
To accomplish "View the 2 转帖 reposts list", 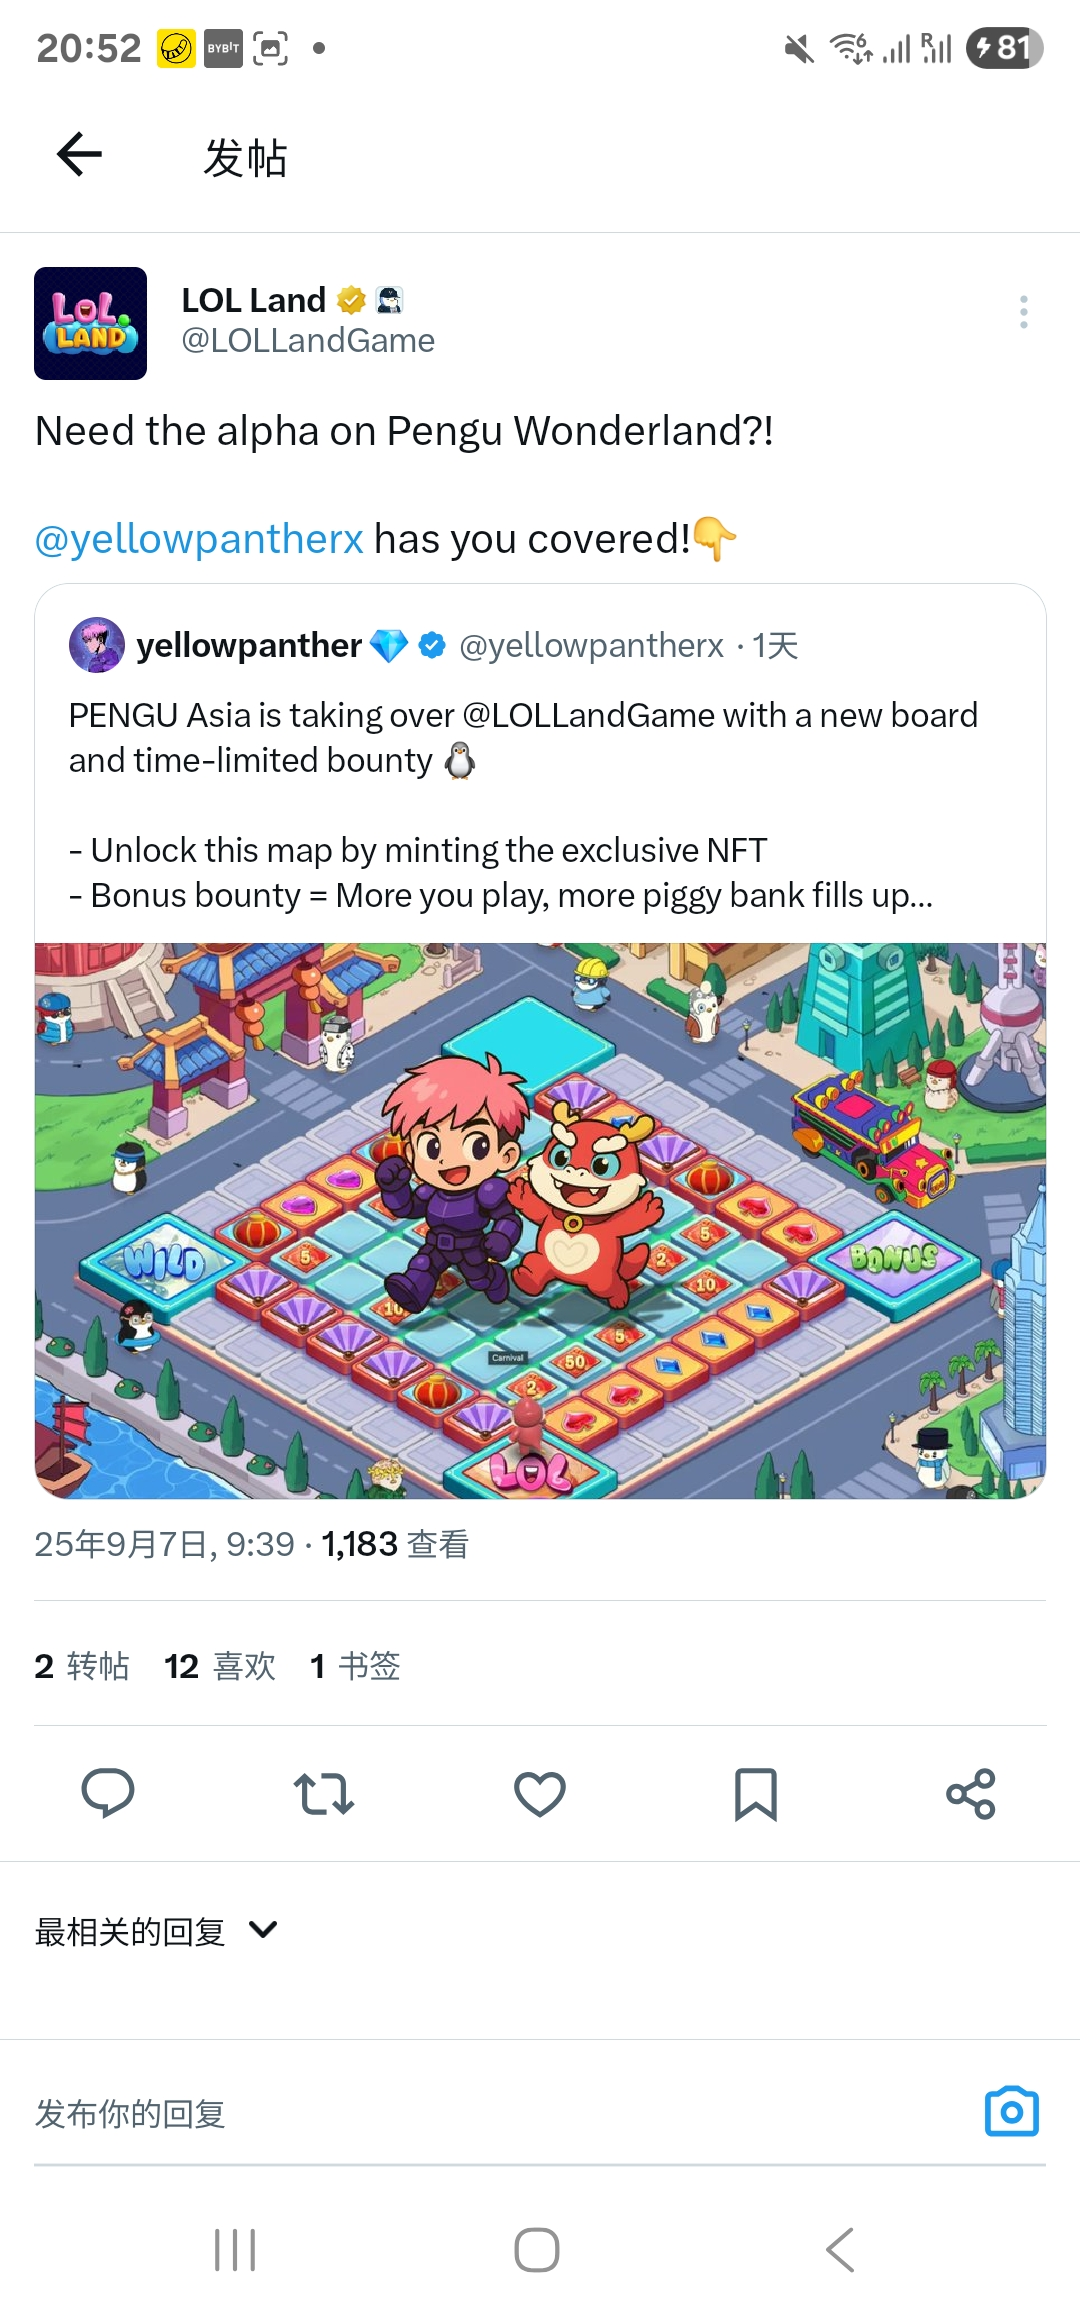I will click(x=82, y=1666).
